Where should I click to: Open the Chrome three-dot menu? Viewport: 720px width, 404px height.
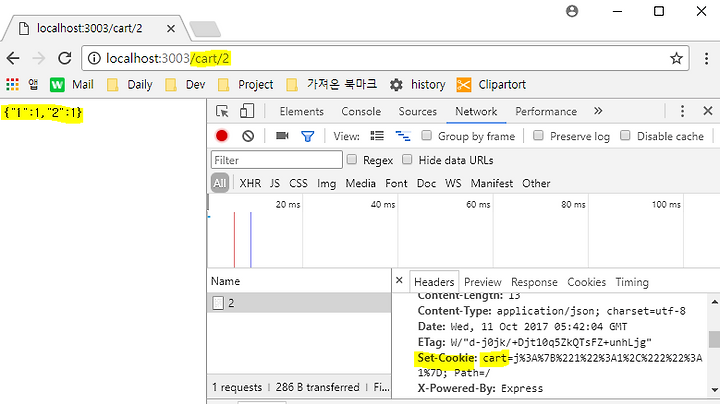click(706, 58)
